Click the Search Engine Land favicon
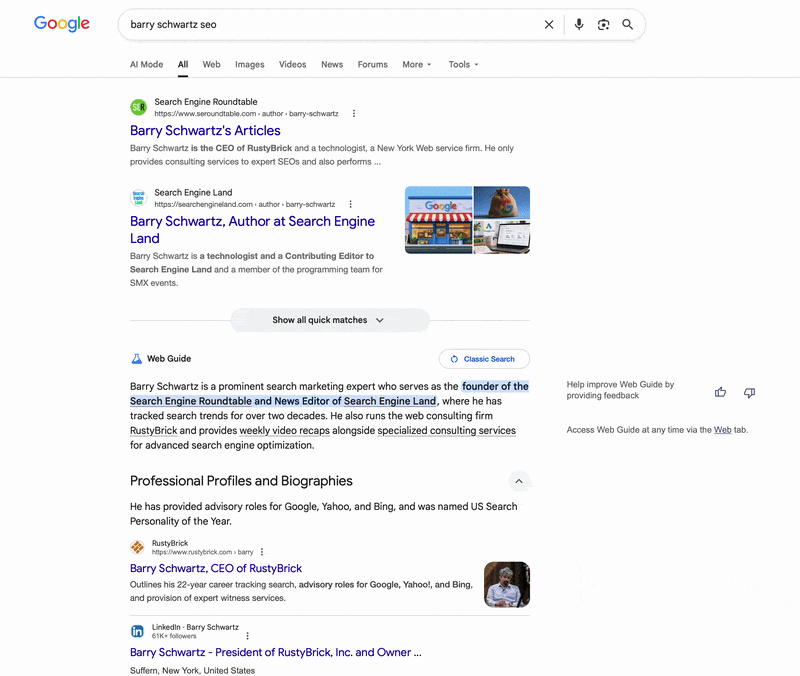This screenshot has height=676, width=800. [138, 198]
